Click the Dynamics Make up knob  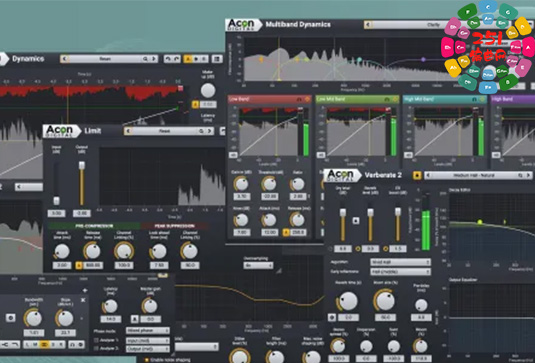[x=208, y=90]
